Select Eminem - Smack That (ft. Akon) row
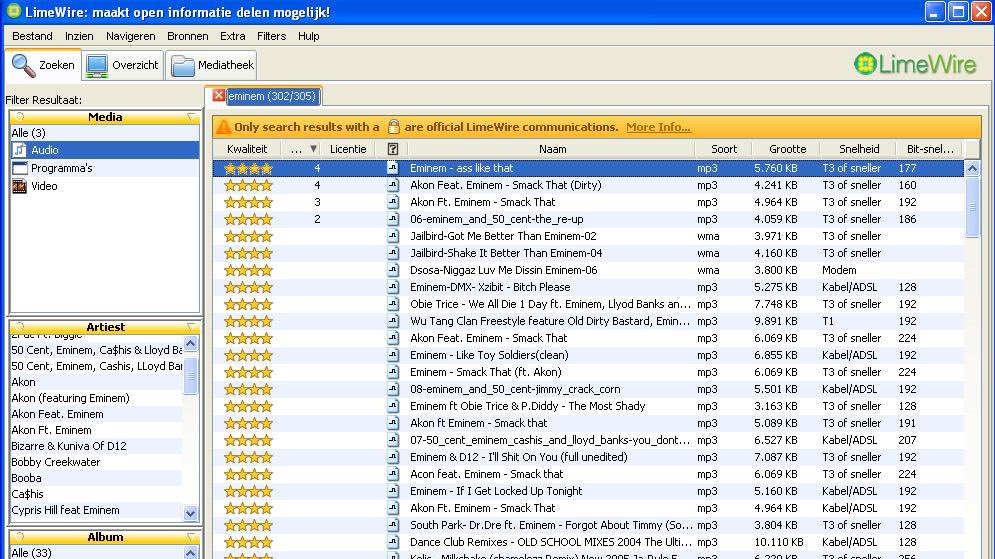Viewport: 995px width, 559px height. [x=588, y=372]
